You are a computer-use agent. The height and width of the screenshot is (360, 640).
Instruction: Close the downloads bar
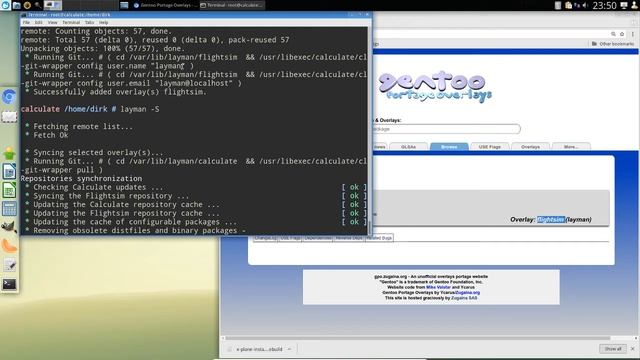click(633, 349)
